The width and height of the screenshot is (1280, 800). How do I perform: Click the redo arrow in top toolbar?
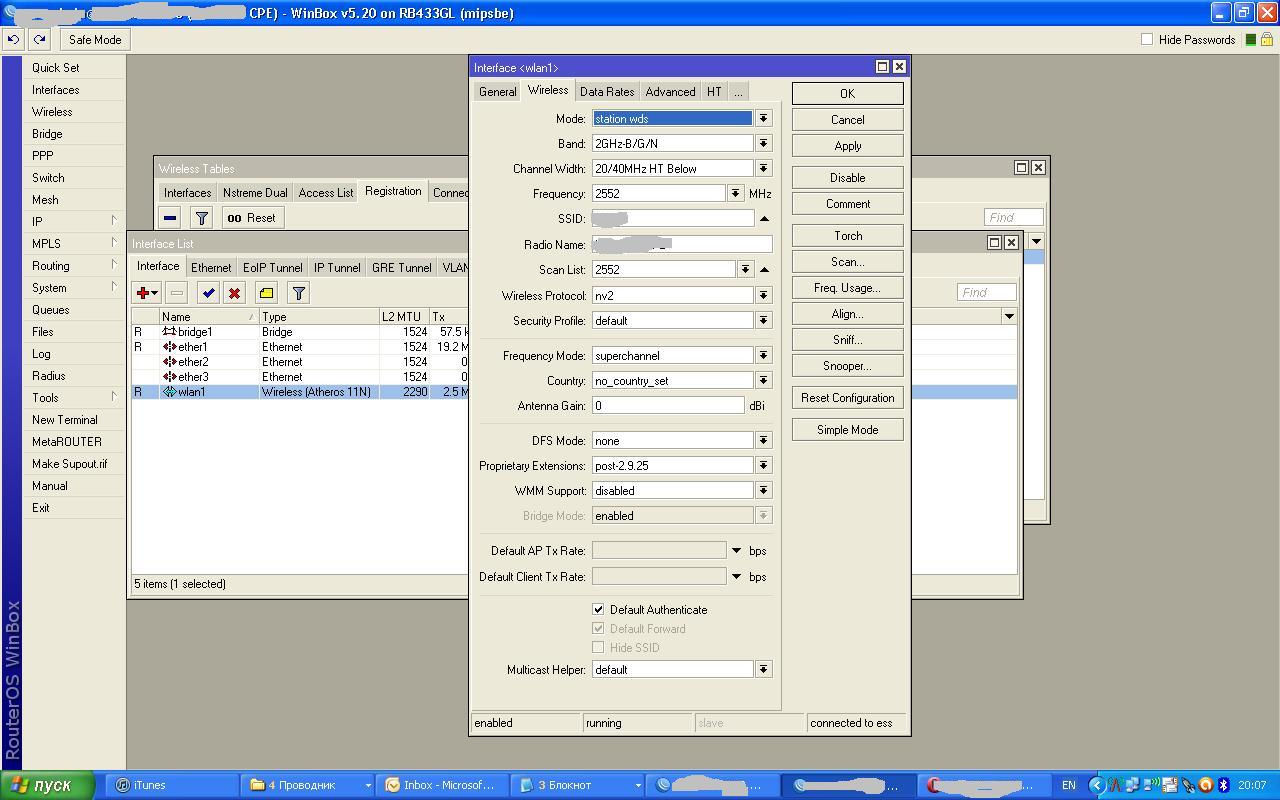[x=39, y=40]
